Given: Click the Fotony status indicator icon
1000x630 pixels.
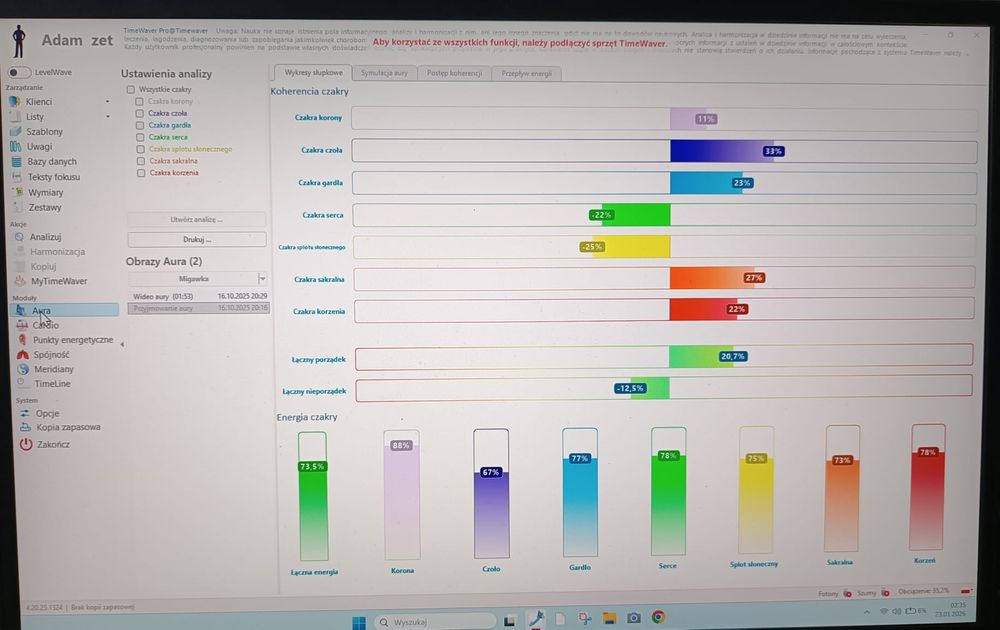Looking at the screenshot, I should (848, 594).
